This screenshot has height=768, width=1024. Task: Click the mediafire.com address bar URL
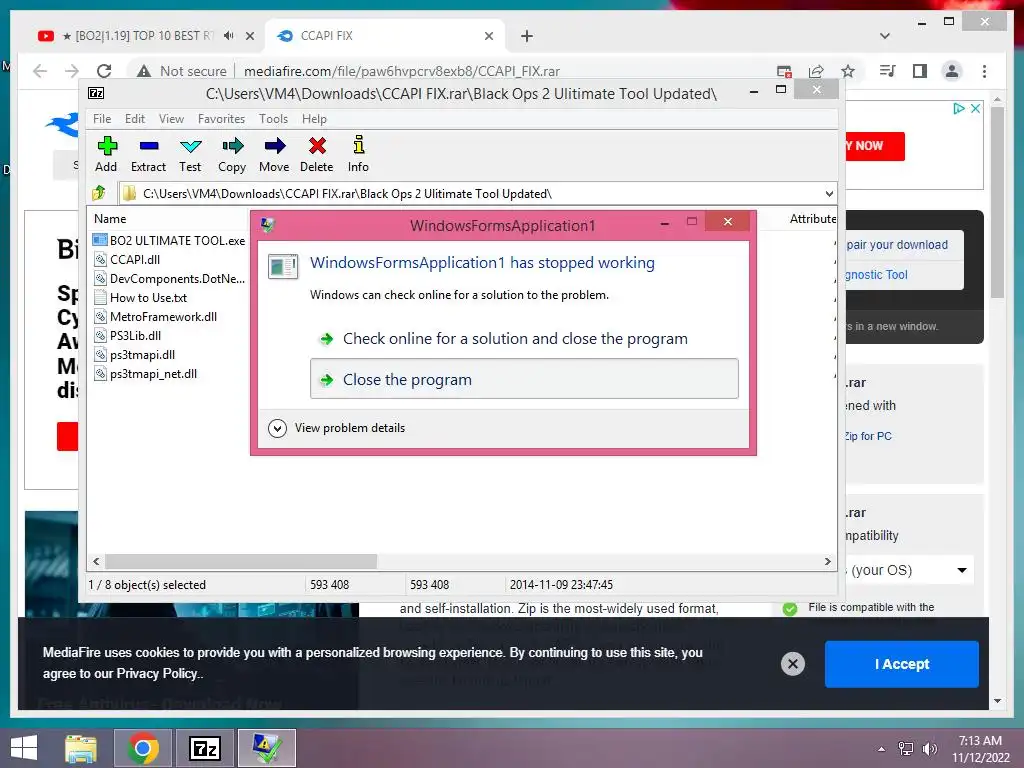coord(402,71)
